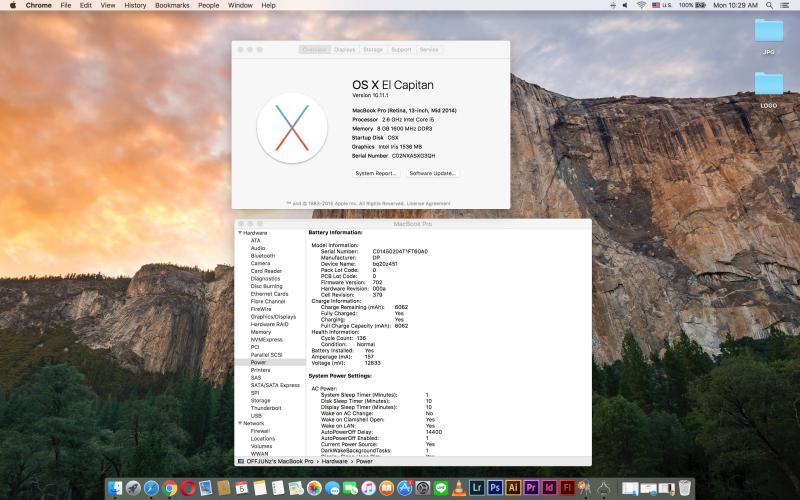Select Memory in the Hardware list
Viewport: 800px width, 500px height.
(x=261, y=332)
